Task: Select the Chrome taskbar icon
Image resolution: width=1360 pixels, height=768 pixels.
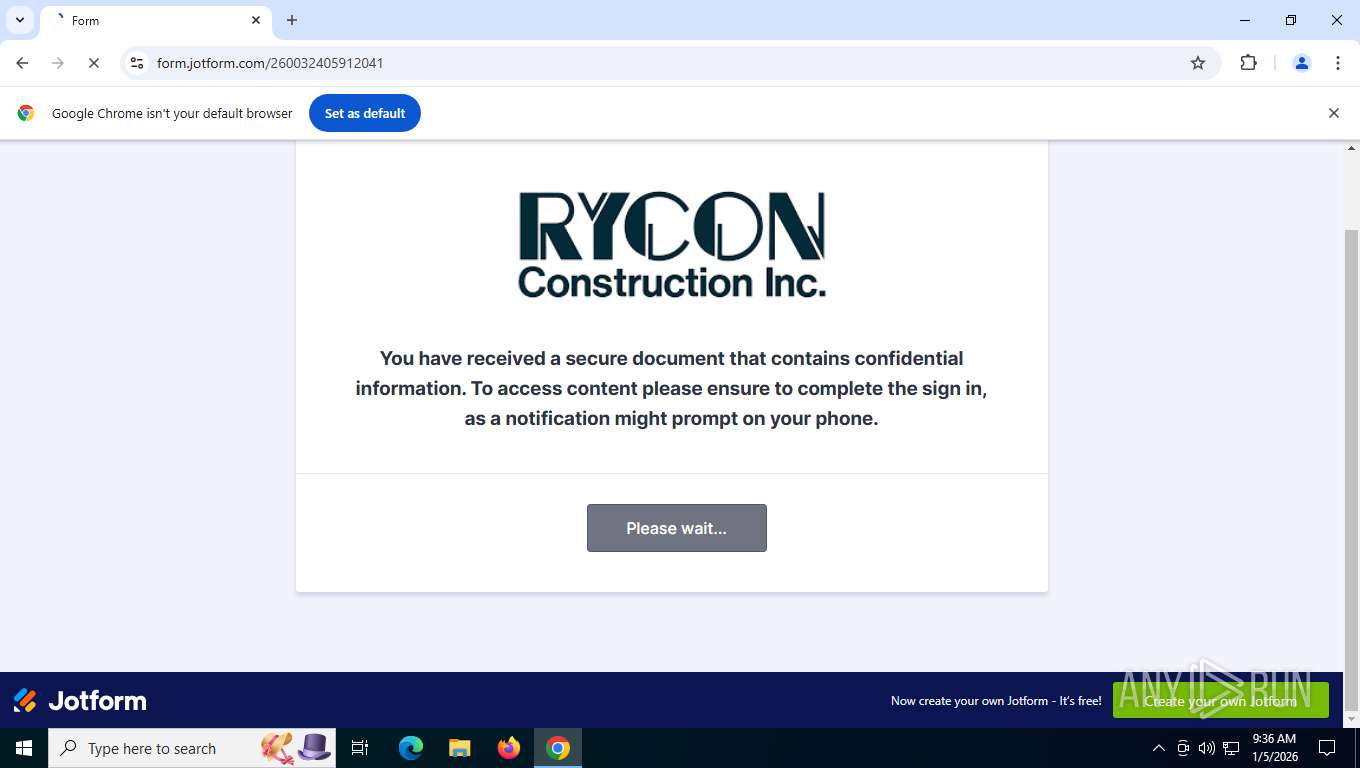Action: click(558, 748)
